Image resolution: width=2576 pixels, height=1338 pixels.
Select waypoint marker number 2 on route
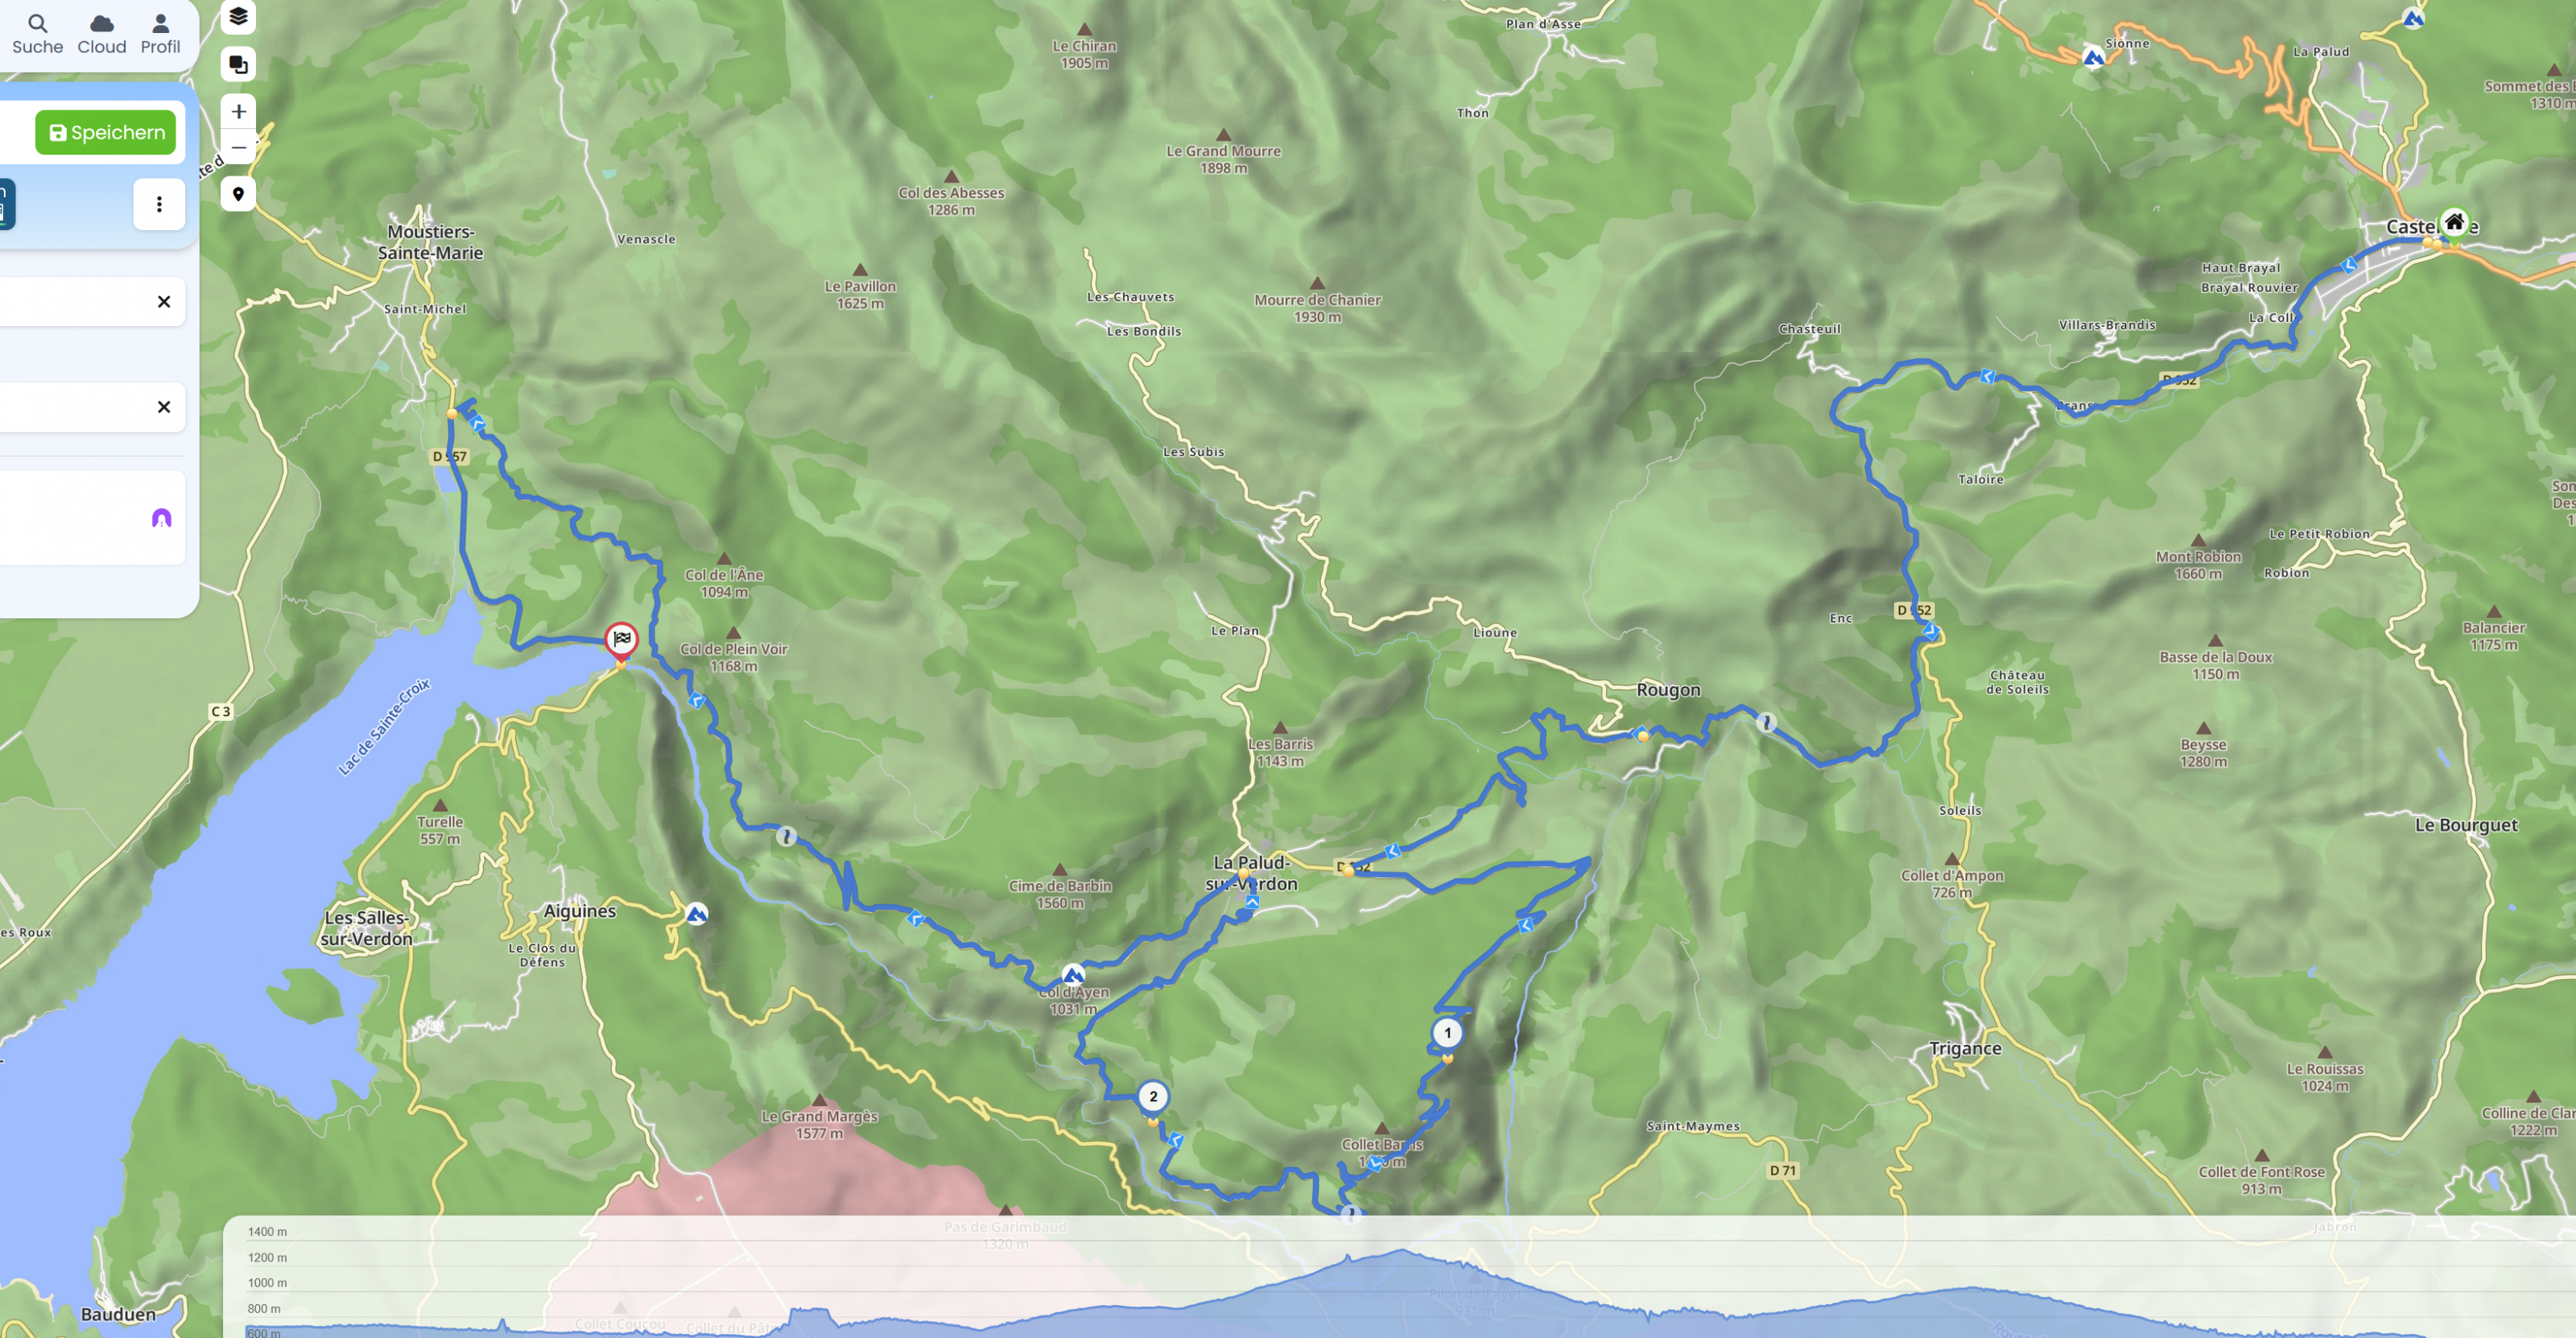tap(1153, 1097)
